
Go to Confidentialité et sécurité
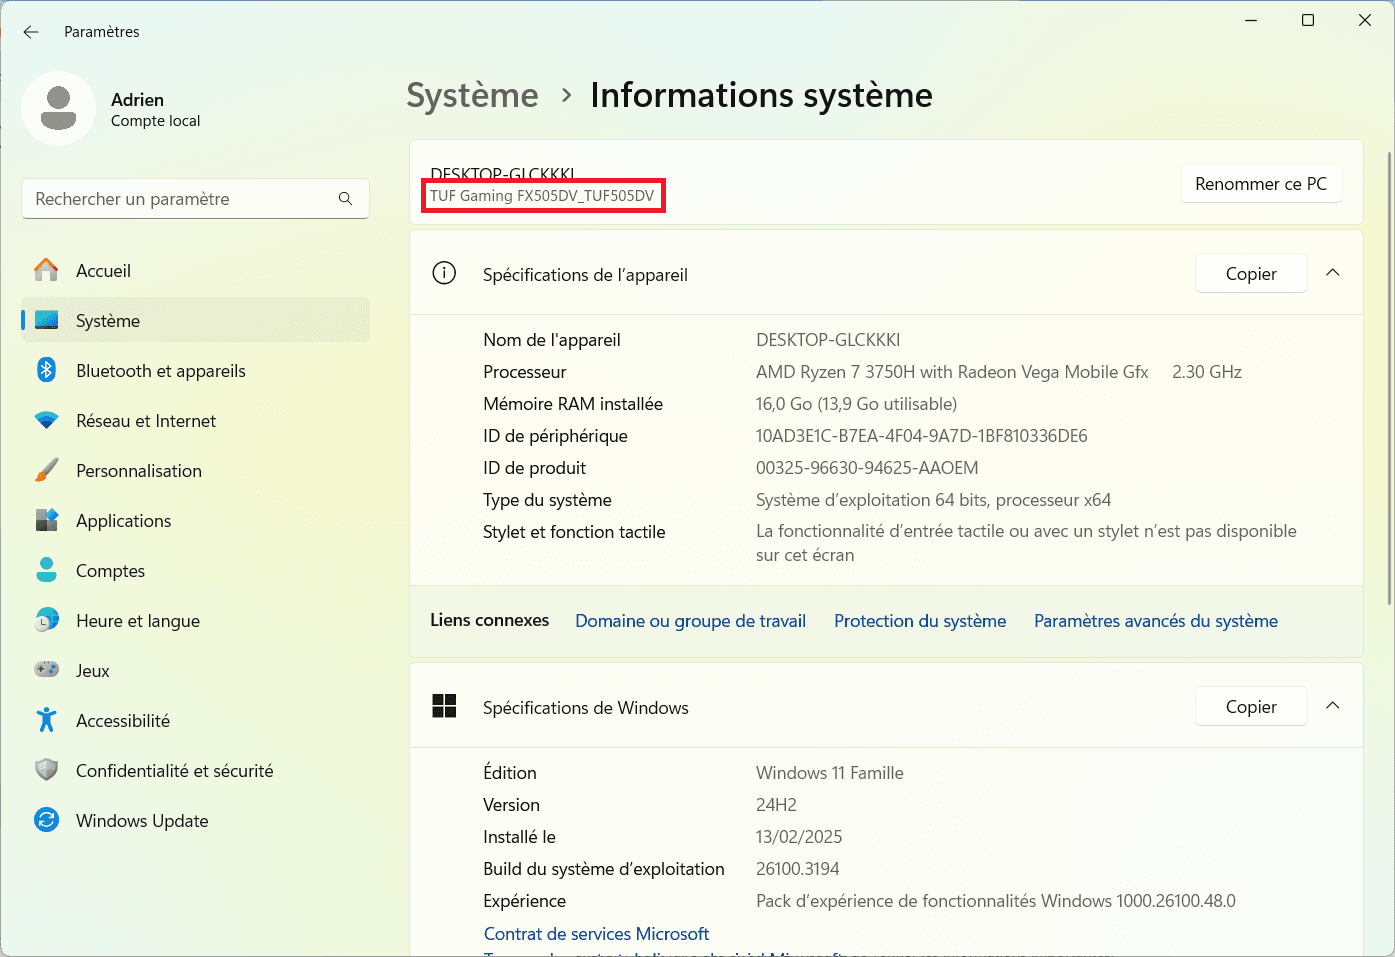(x=196, y=771)
